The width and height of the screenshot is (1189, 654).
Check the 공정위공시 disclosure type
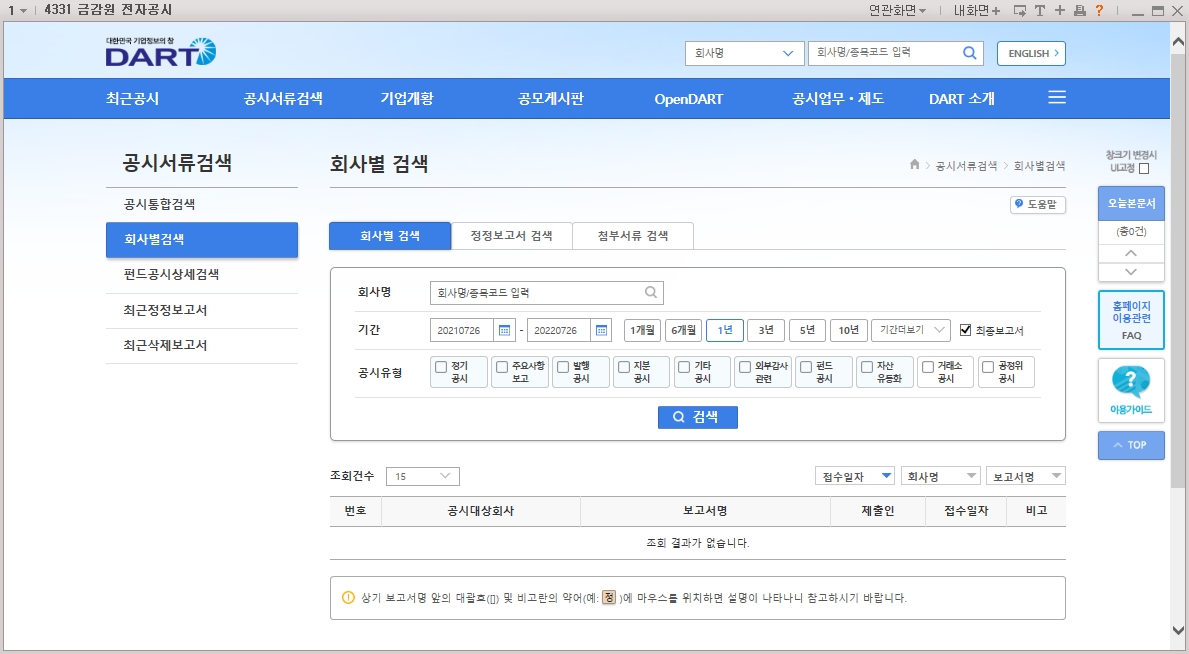tap(988, 366)
